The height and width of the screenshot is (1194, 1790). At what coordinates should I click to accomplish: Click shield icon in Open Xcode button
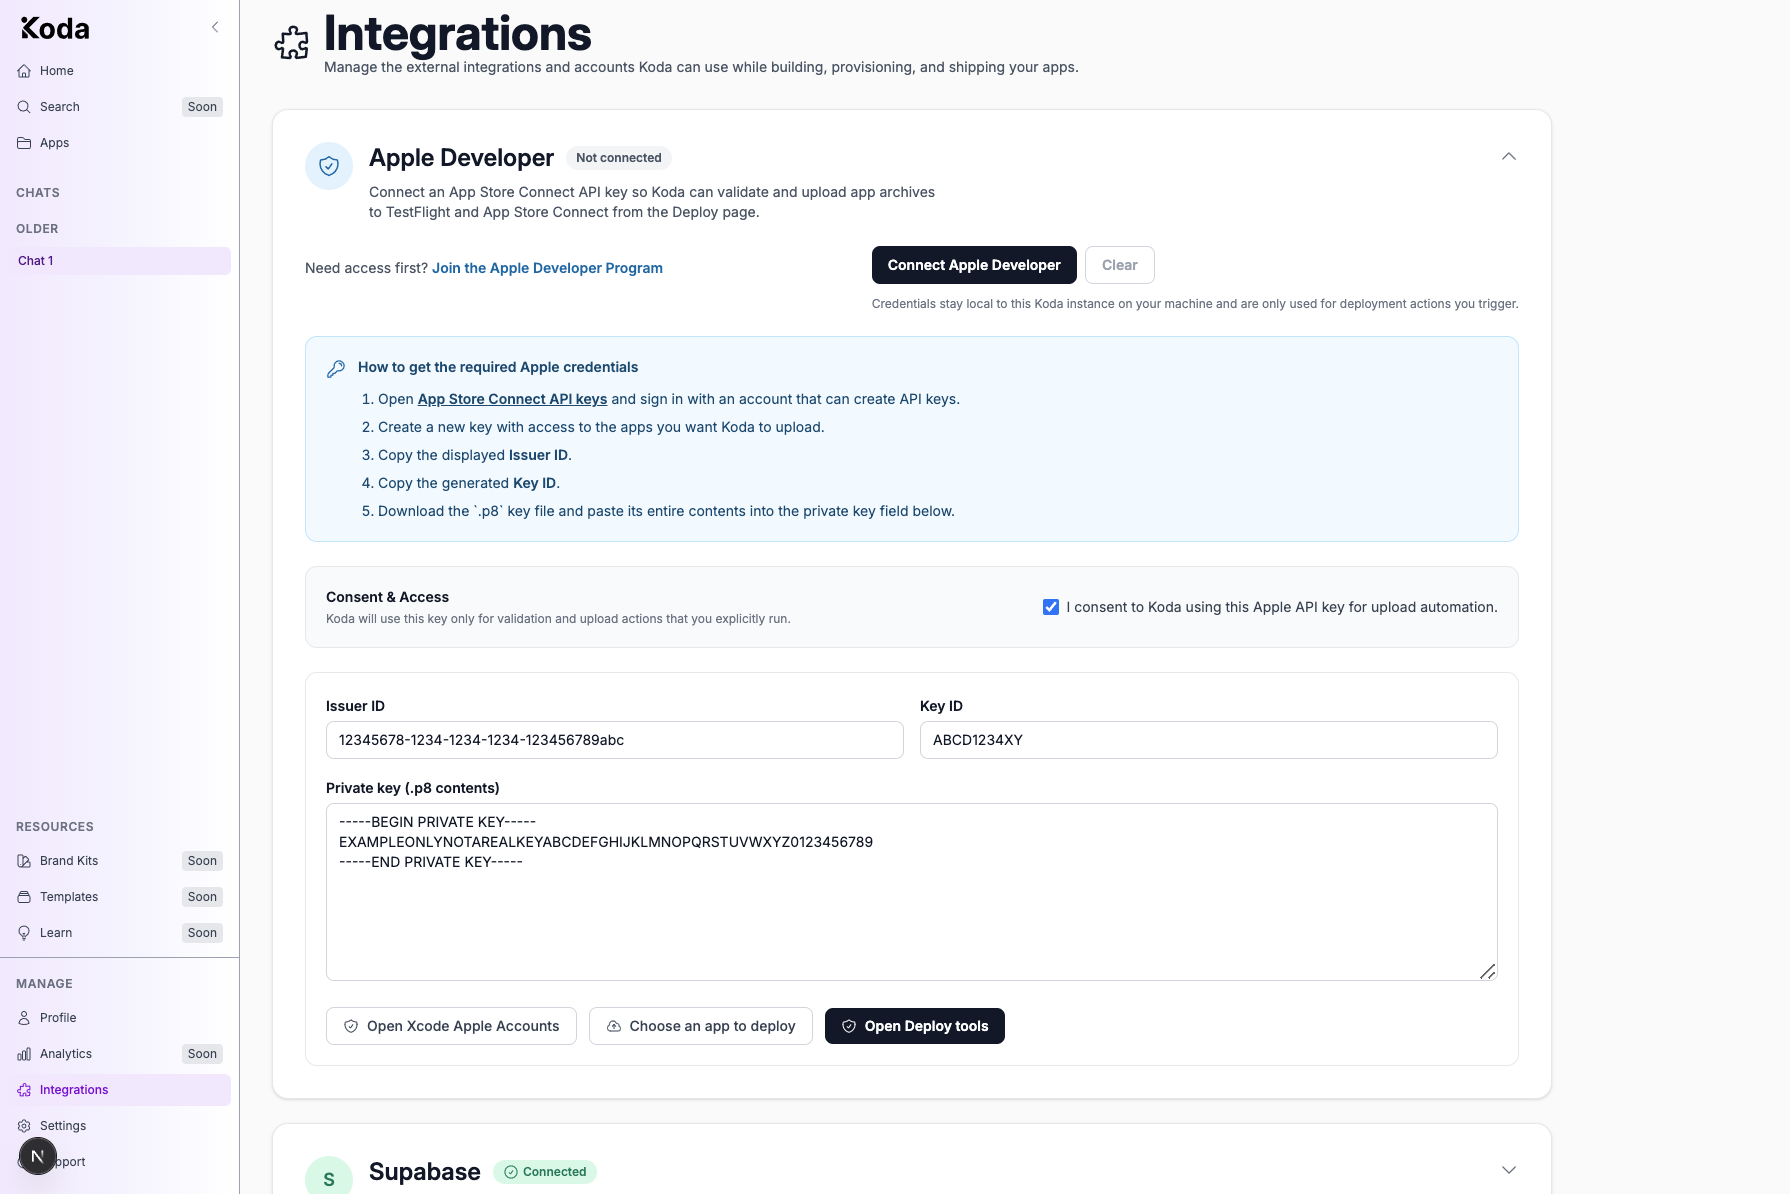351,1026
